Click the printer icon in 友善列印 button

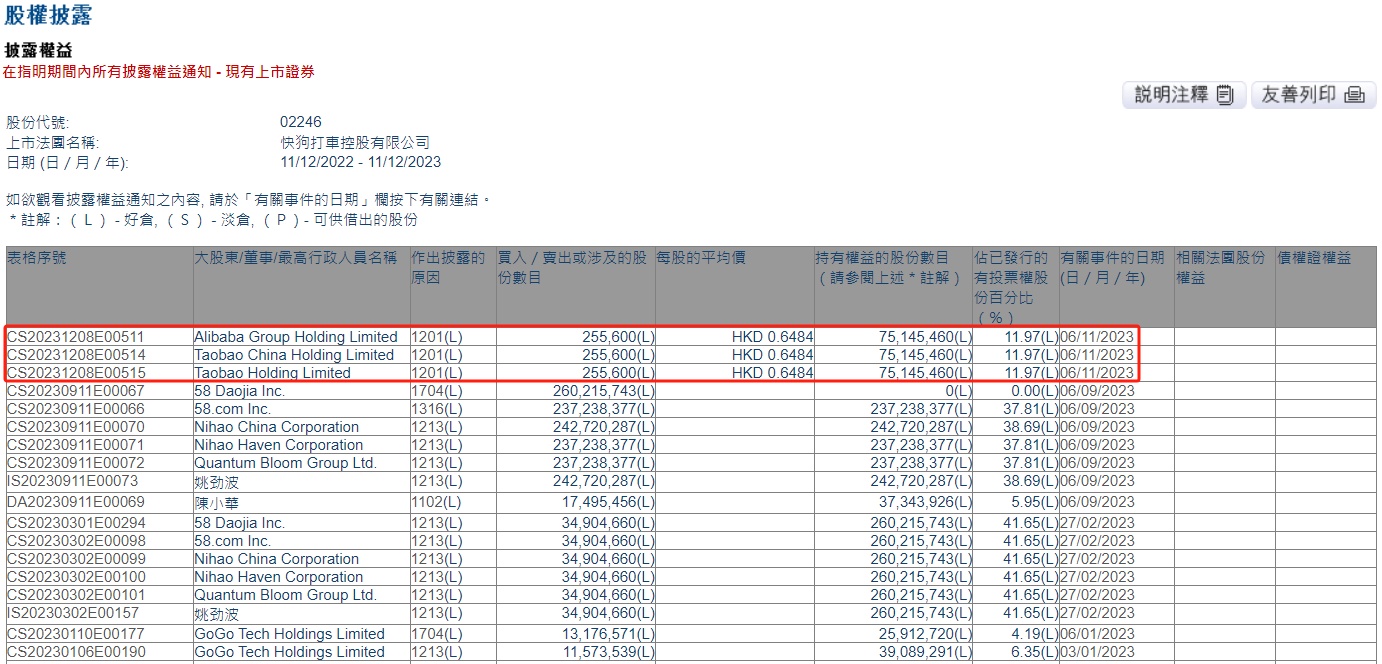click(1354, 95)
